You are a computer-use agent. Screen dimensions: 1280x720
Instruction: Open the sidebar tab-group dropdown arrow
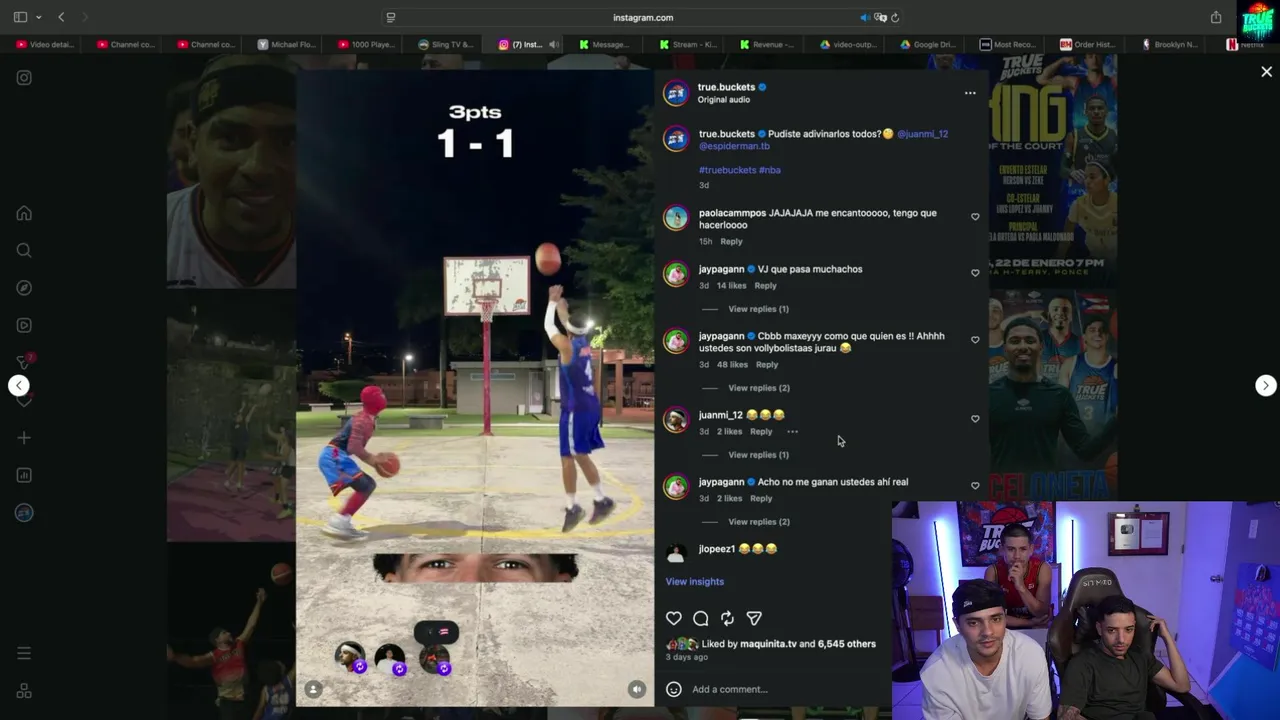click(x=38, y=17)
